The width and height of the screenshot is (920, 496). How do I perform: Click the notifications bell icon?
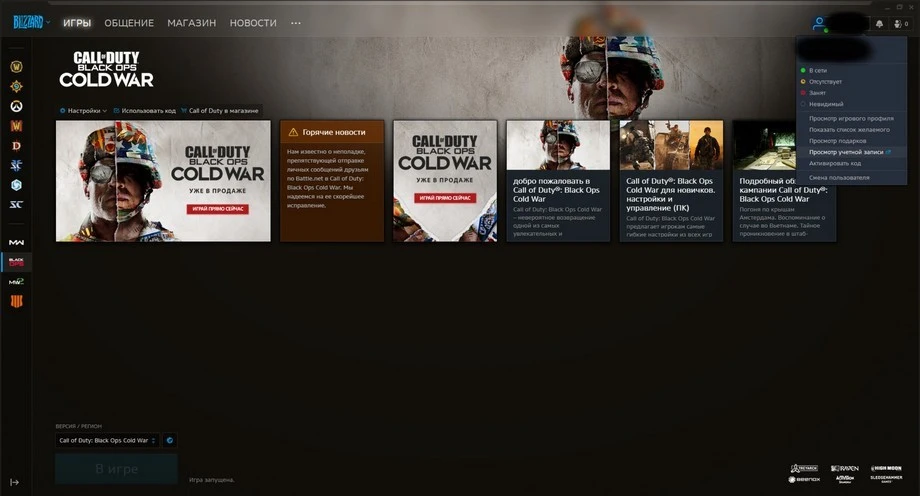tap(879, 23)
